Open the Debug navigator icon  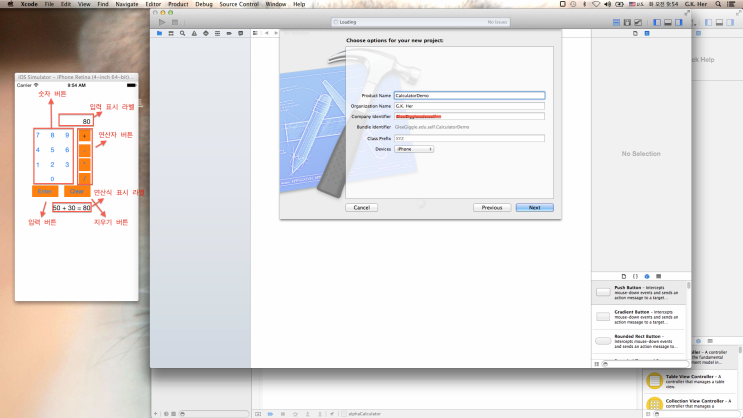point(217,33)
